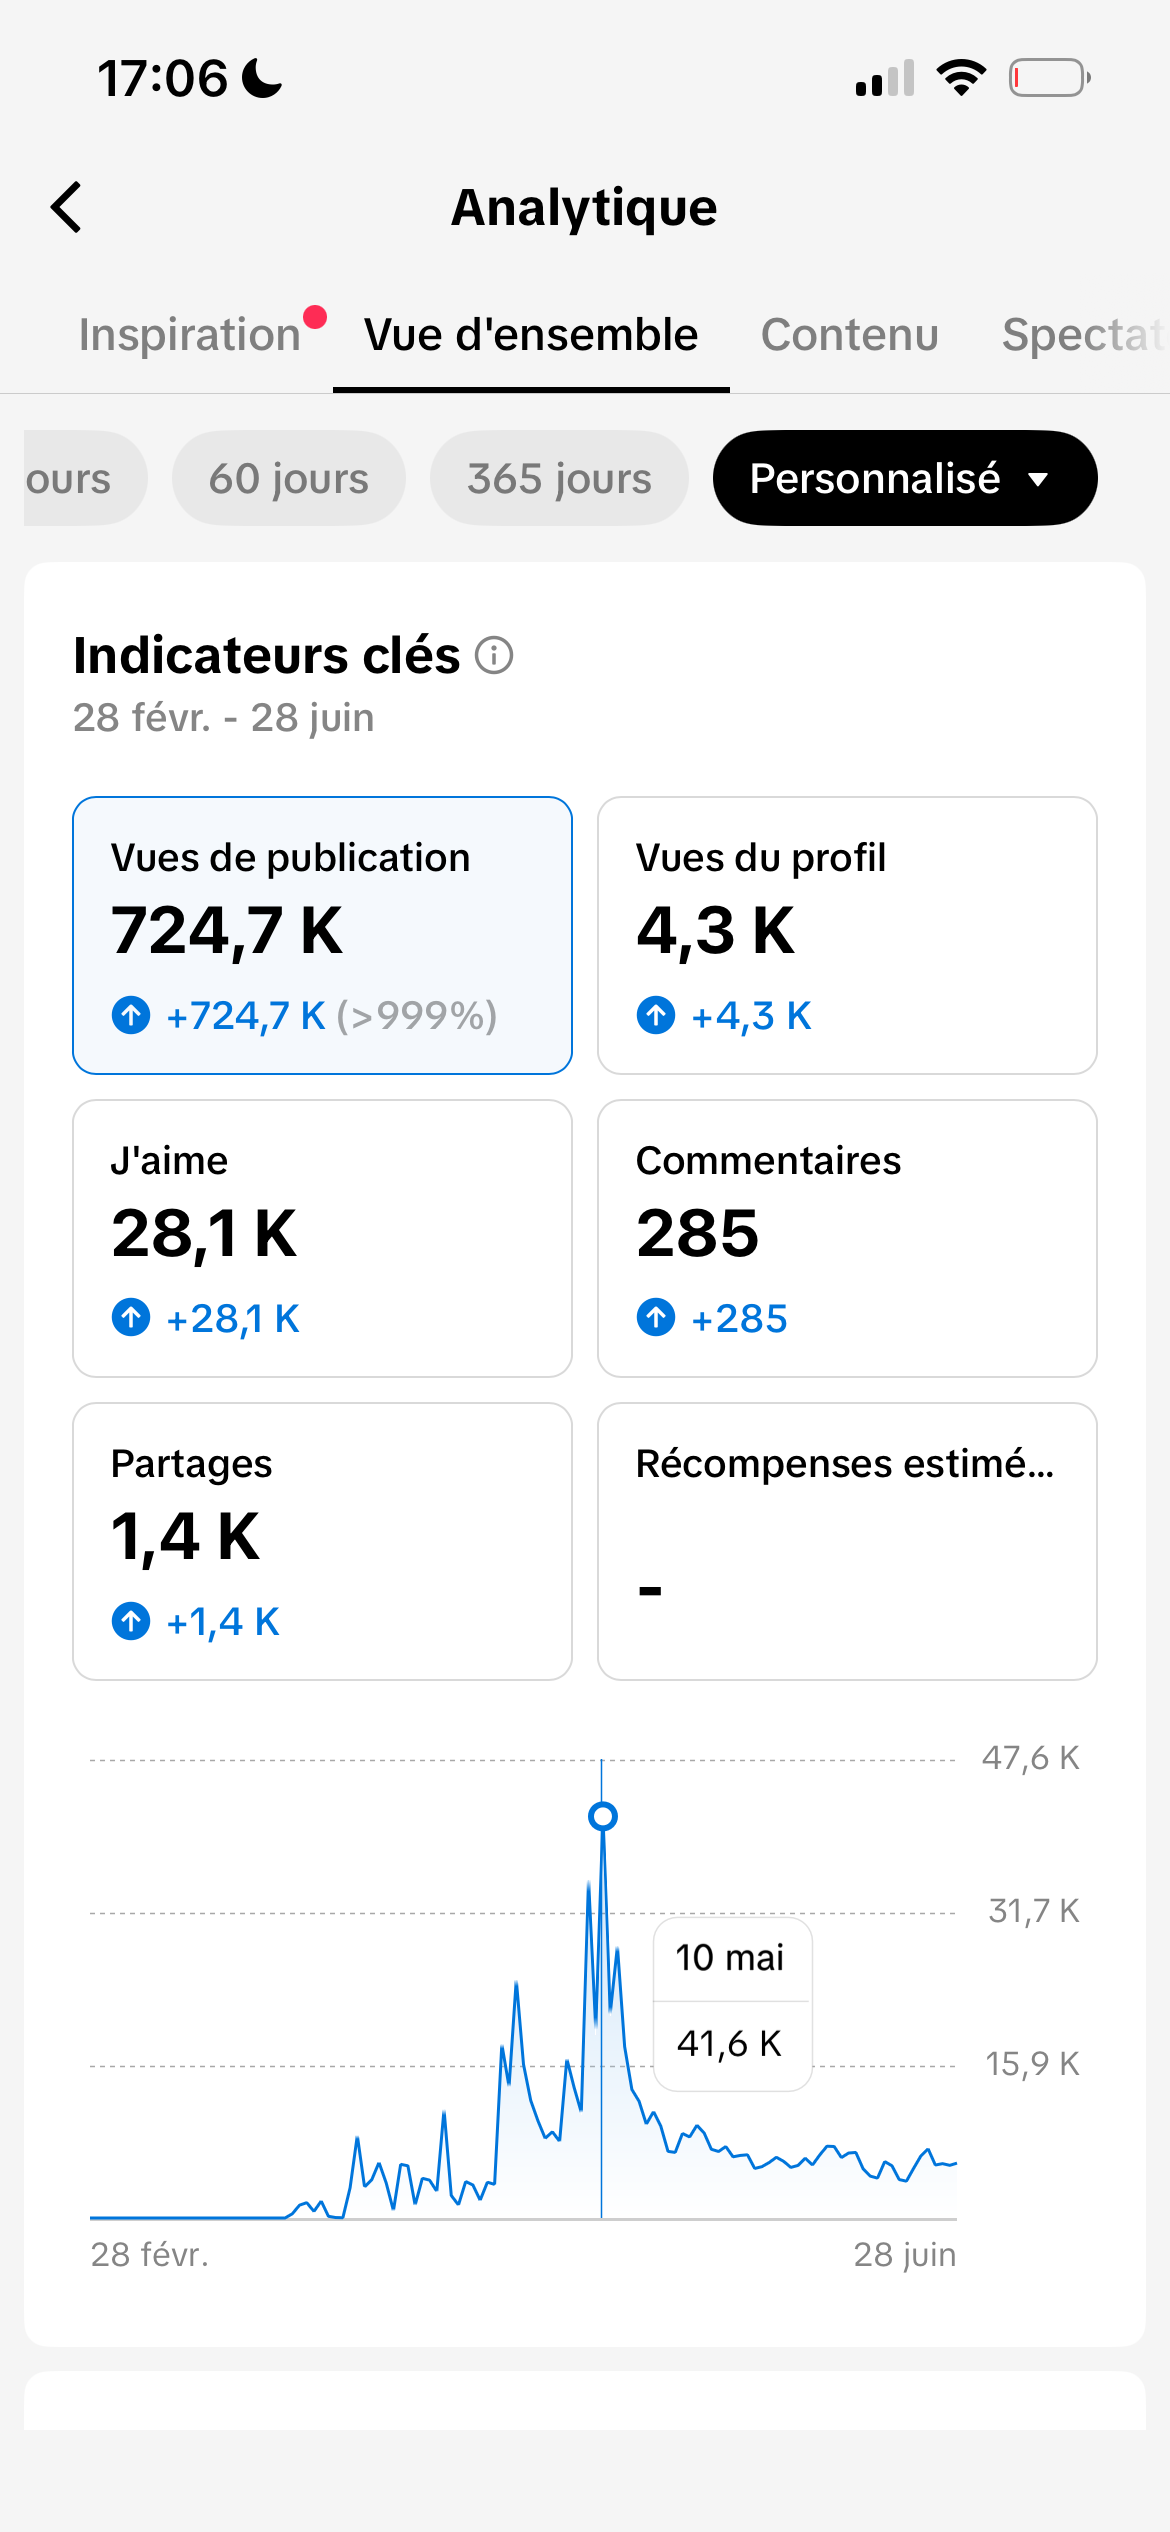The width and height of the screenshot is (1170, 2532).
Task: Select the Commentaires metric card
Action: (847, 1239)
